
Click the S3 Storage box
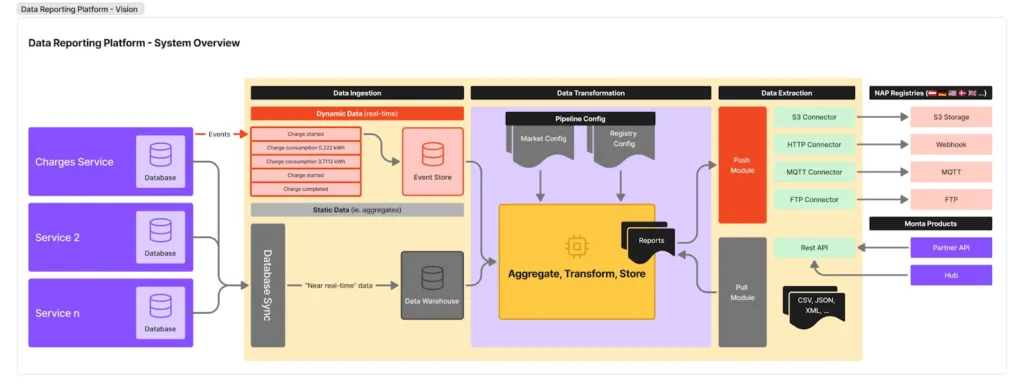tap(951, 117)
